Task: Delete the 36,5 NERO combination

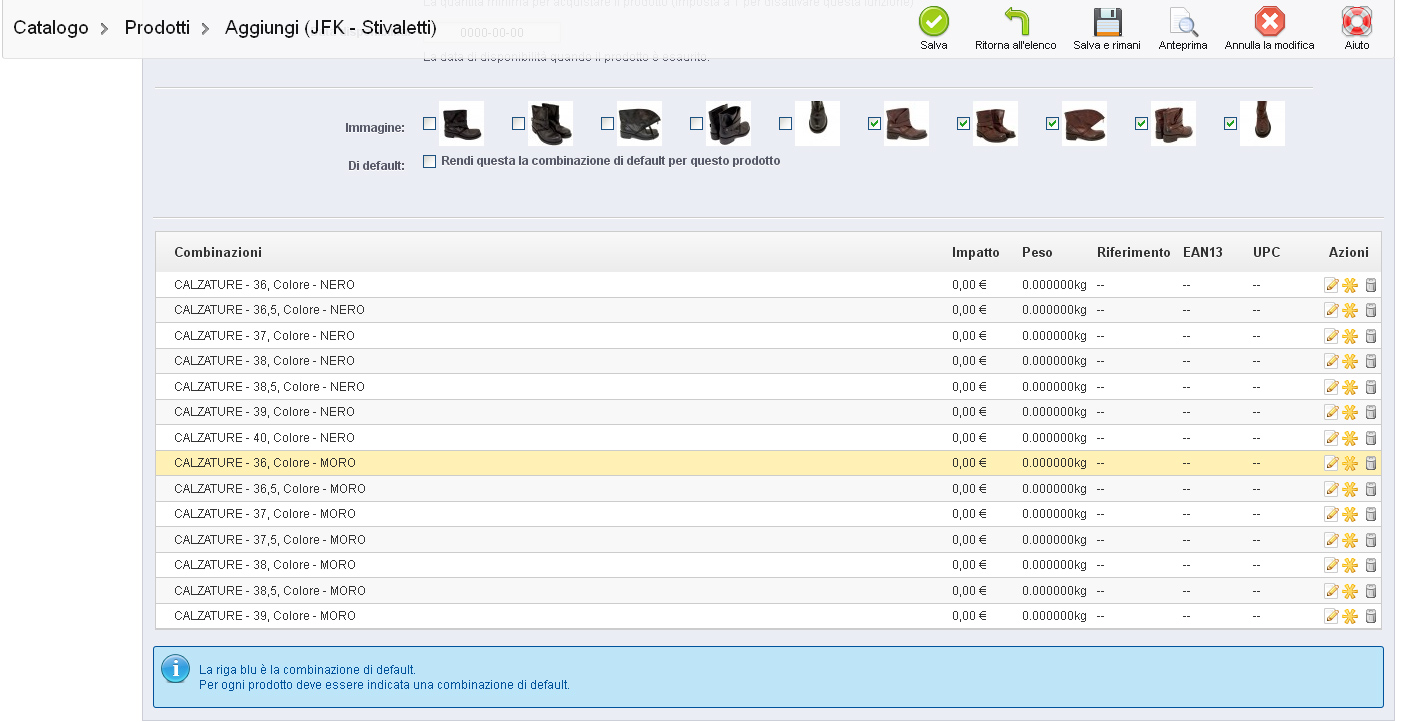Action: (x=1371, y=310)
